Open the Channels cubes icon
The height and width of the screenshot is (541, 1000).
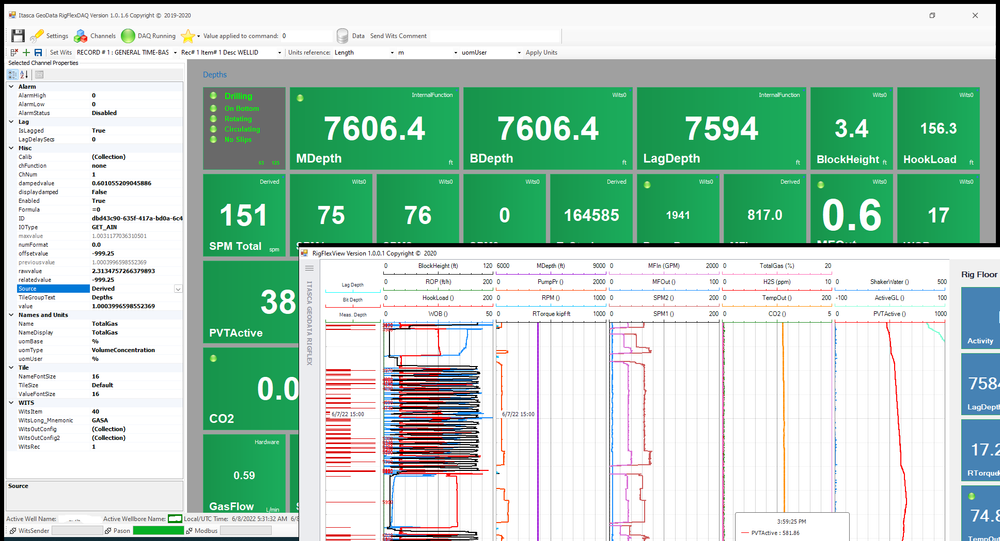tap(80, 36)
